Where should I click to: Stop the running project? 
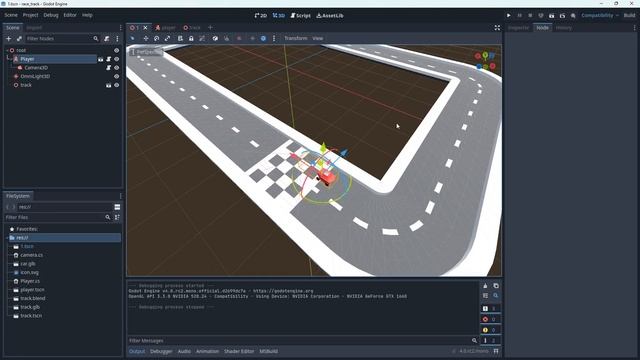530,16
